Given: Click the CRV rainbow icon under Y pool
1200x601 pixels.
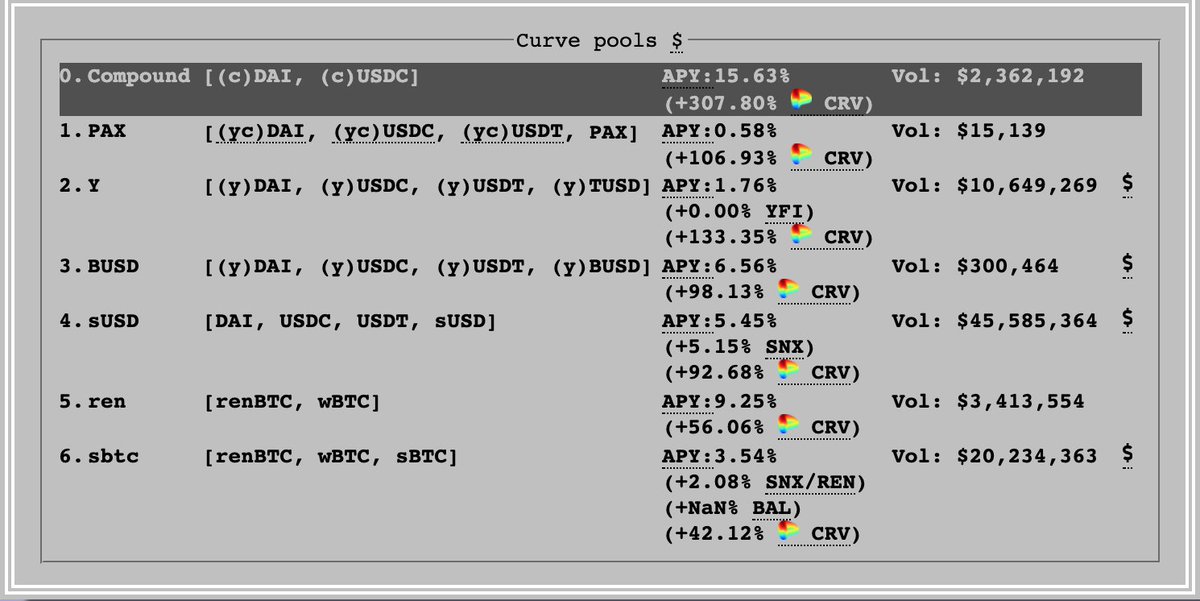Looking at the screenshot, I should click(800, 237).
